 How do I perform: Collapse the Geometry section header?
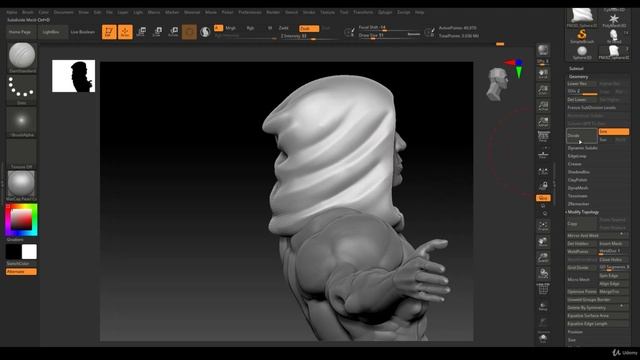tap(579, 77)
